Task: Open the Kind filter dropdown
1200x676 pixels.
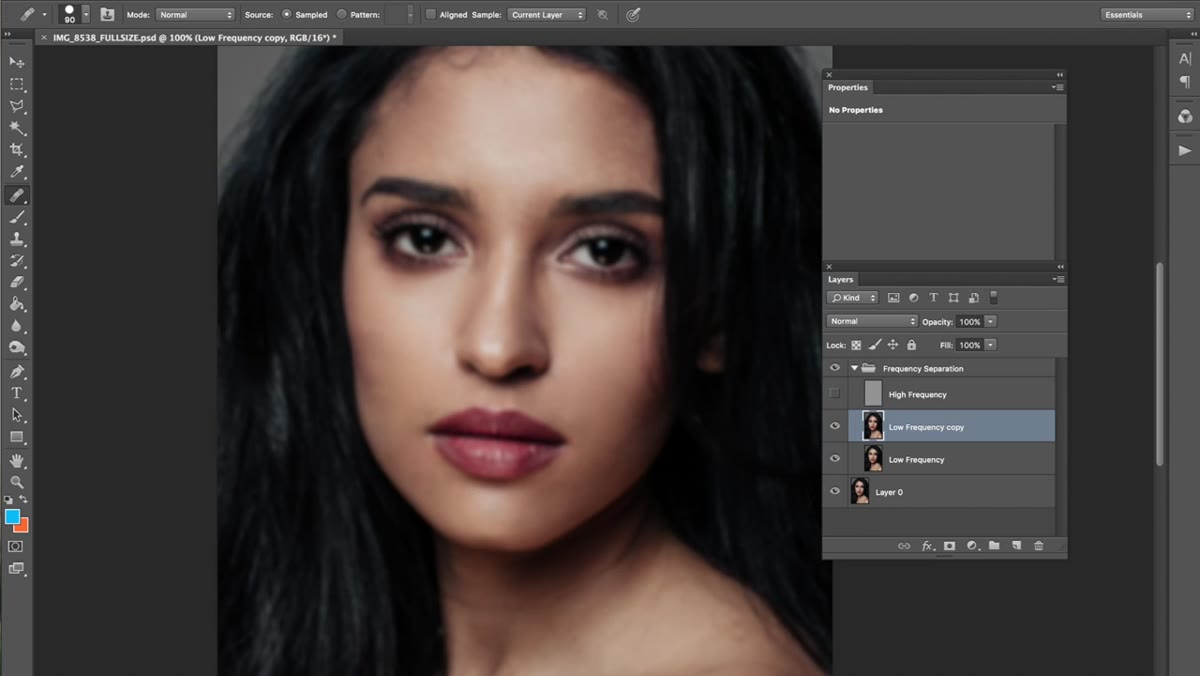Action: tap(853, 298)
